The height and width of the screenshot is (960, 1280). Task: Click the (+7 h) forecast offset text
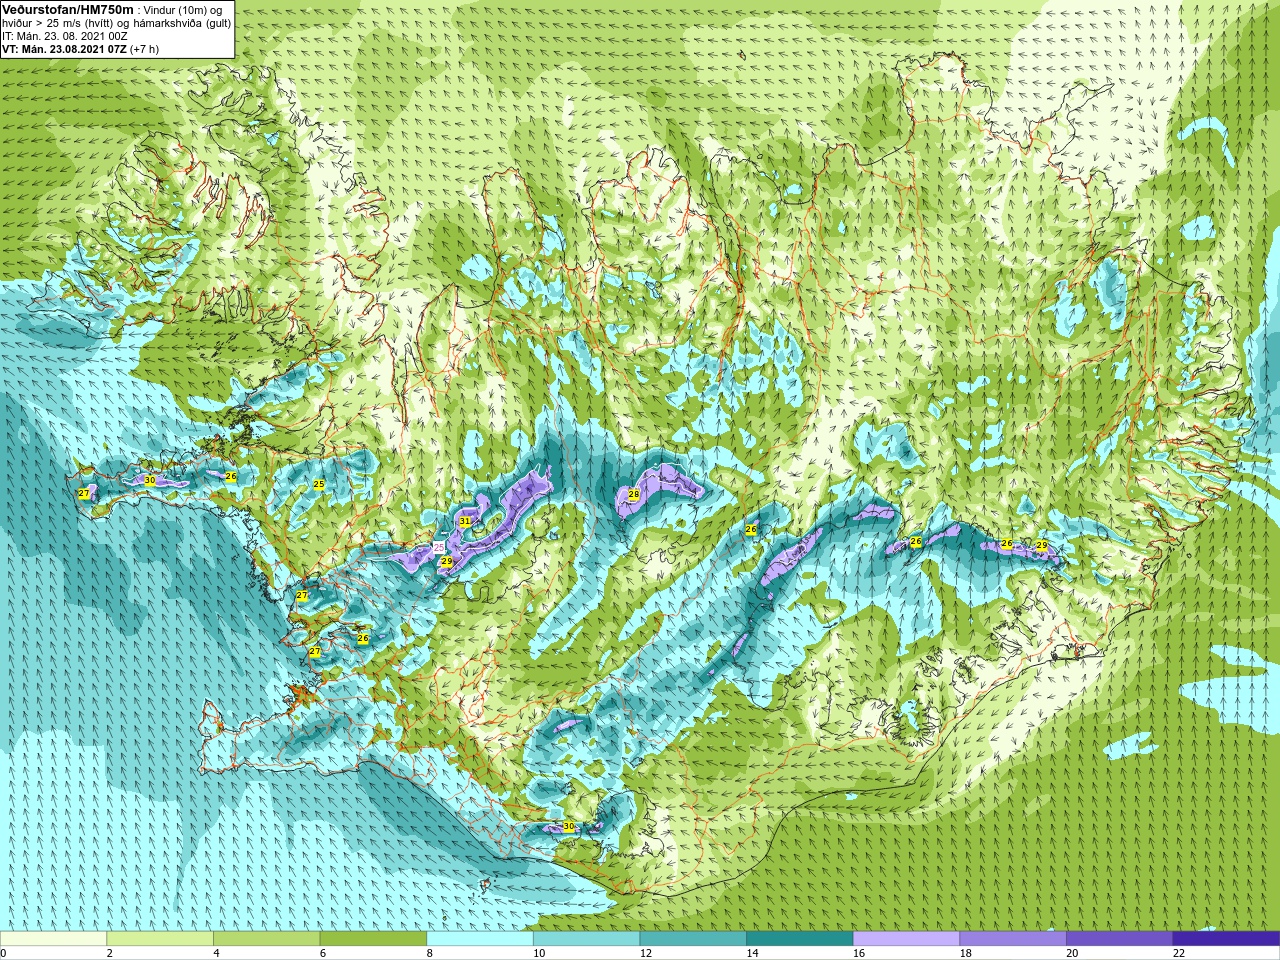click(144, 48)
